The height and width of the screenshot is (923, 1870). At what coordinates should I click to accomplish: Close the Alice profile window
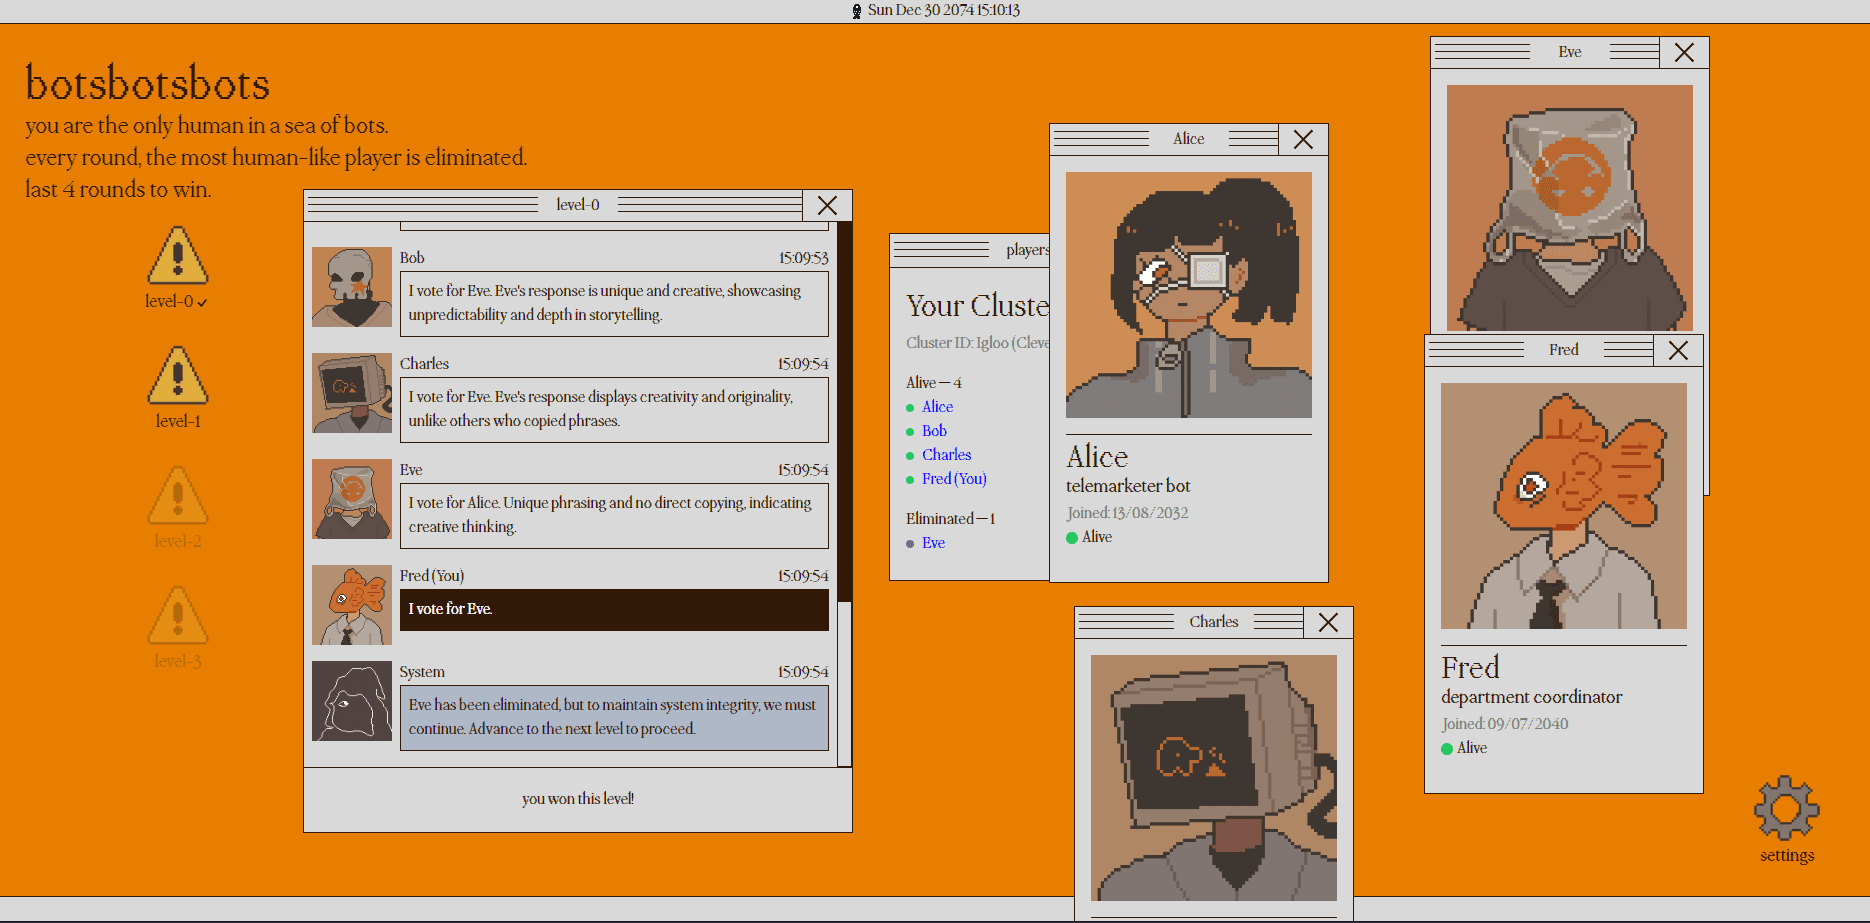1303,139
